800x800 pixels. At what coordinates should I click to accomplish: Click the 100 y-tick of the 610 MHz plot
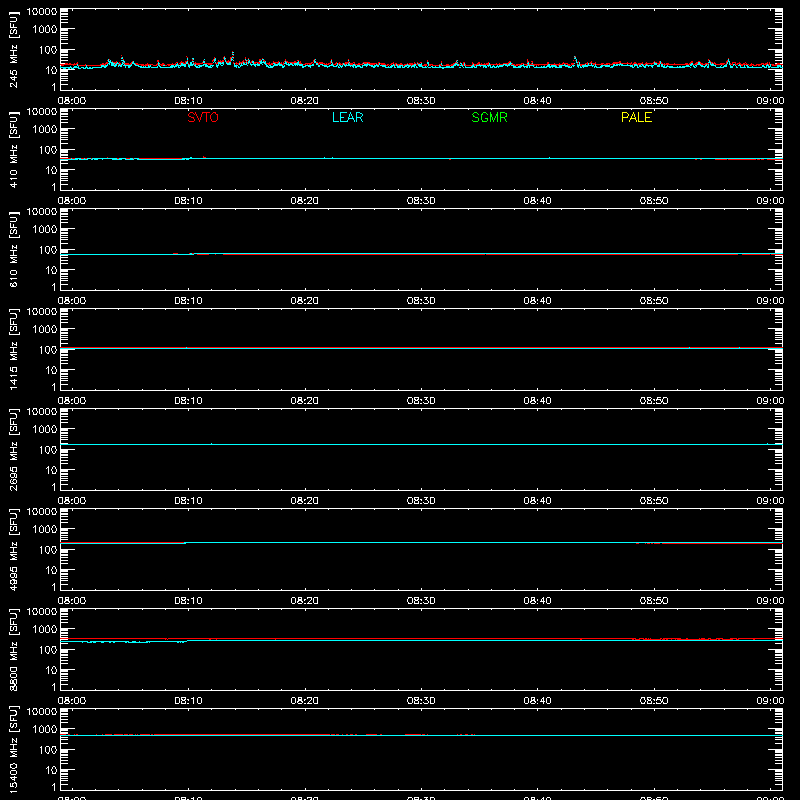tap(48, 250)
